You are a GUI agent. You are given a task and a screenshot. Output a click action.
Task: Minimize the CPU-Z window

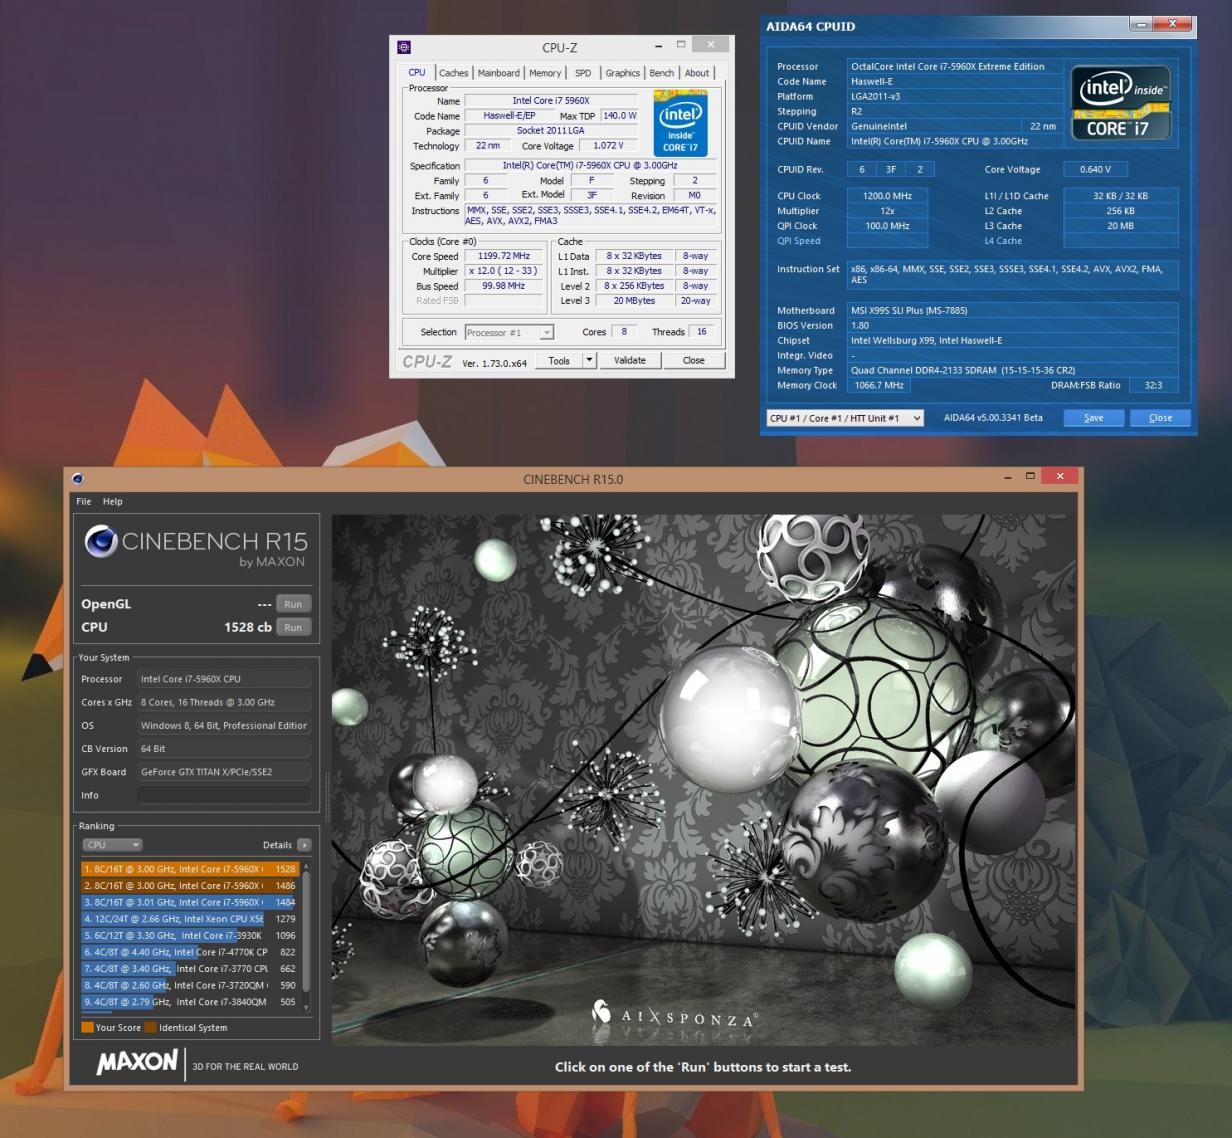click(659, 45)
